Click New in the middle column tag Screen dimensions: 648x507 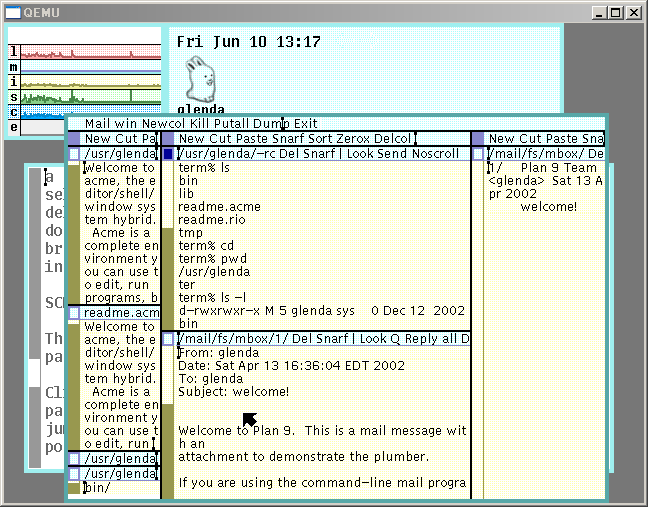click(192, 138)
